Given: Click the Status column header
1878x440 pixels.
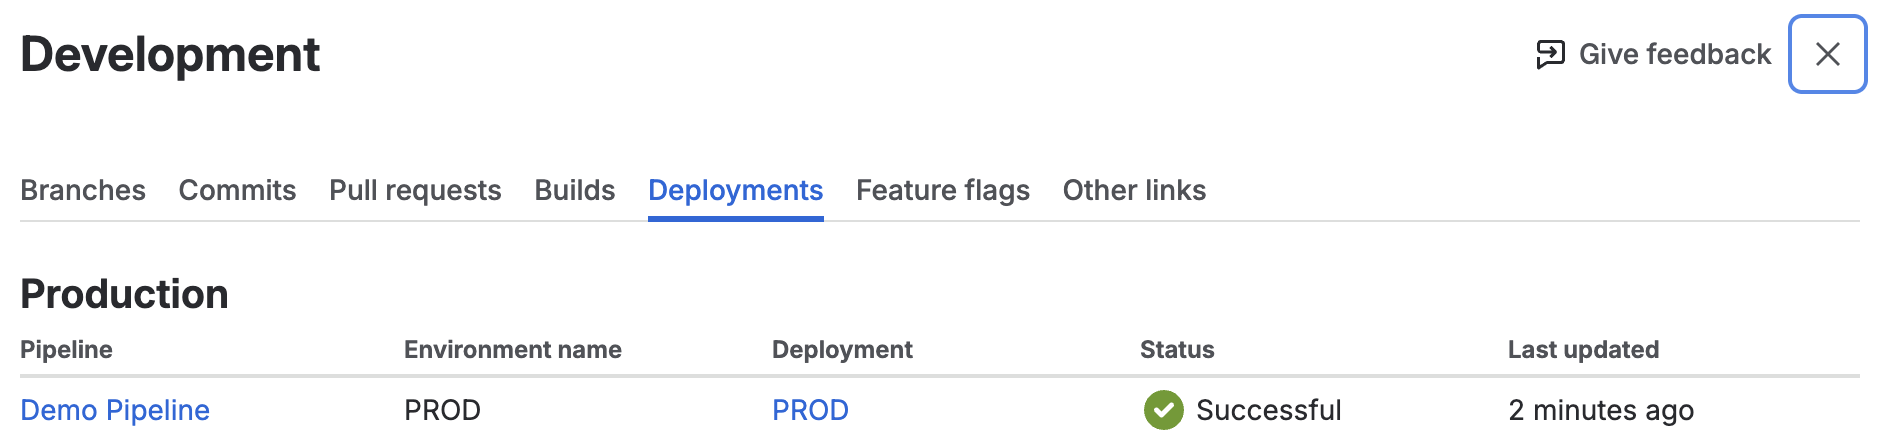Looking at the screenshot, I should coord(1177,349).
